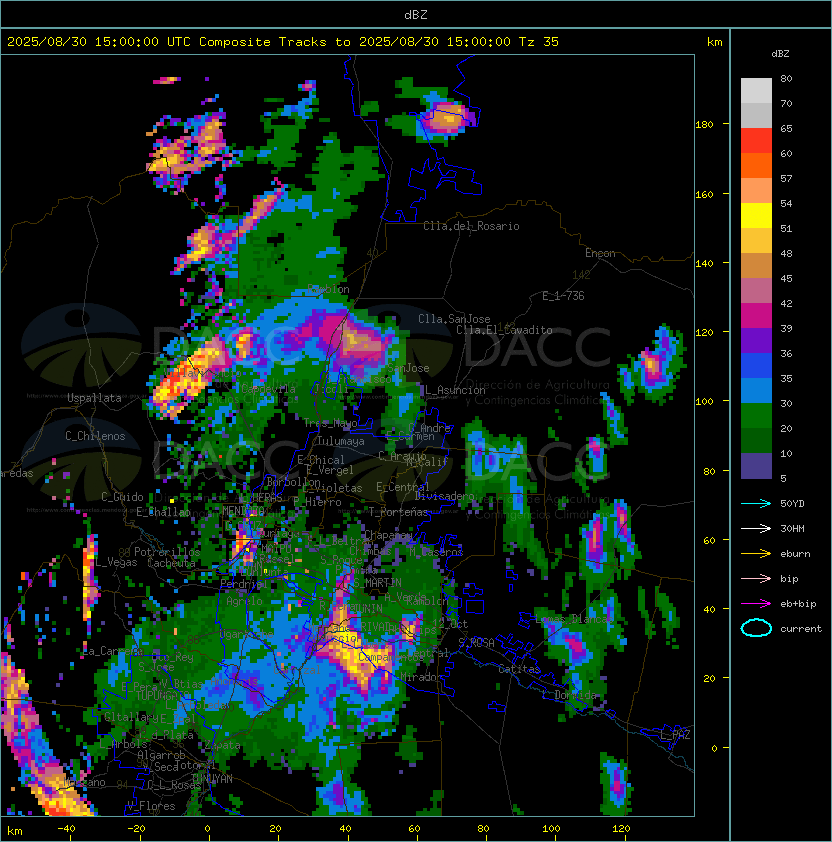Click the 'Tz 35' value in header
Viewport: 832px width, 842px height.
539,42
